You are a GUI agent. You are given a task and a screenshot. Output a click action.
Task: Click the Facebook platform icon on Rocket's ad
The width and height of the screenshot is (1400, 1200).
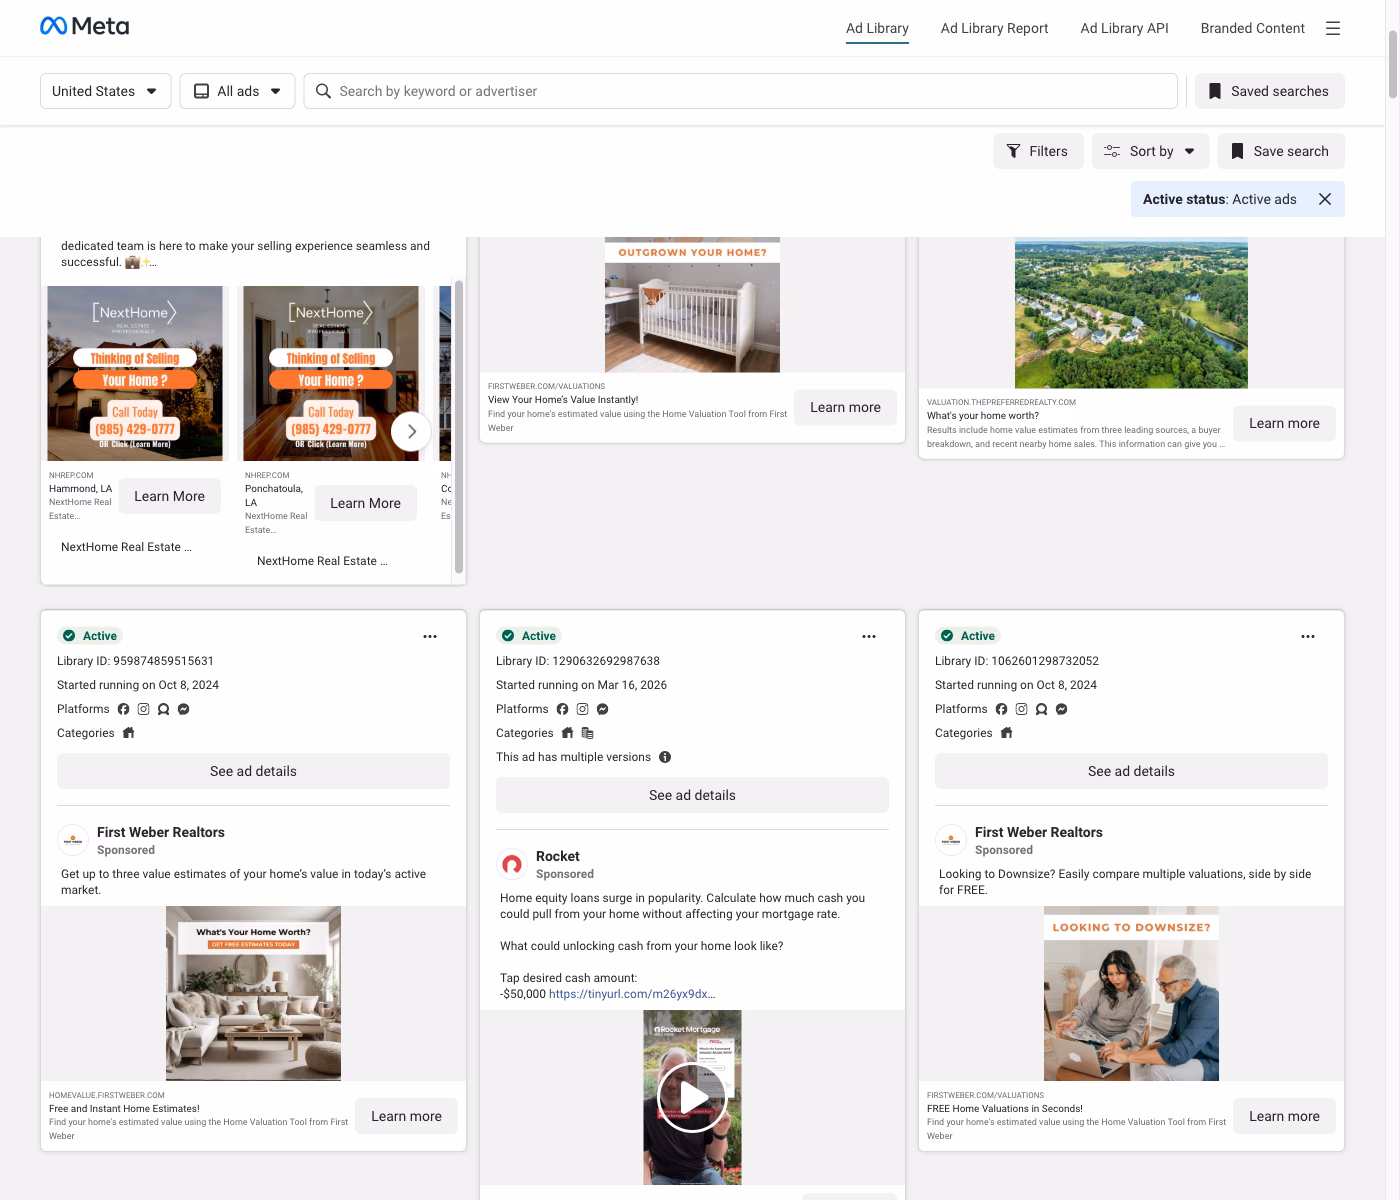point(562,708)
